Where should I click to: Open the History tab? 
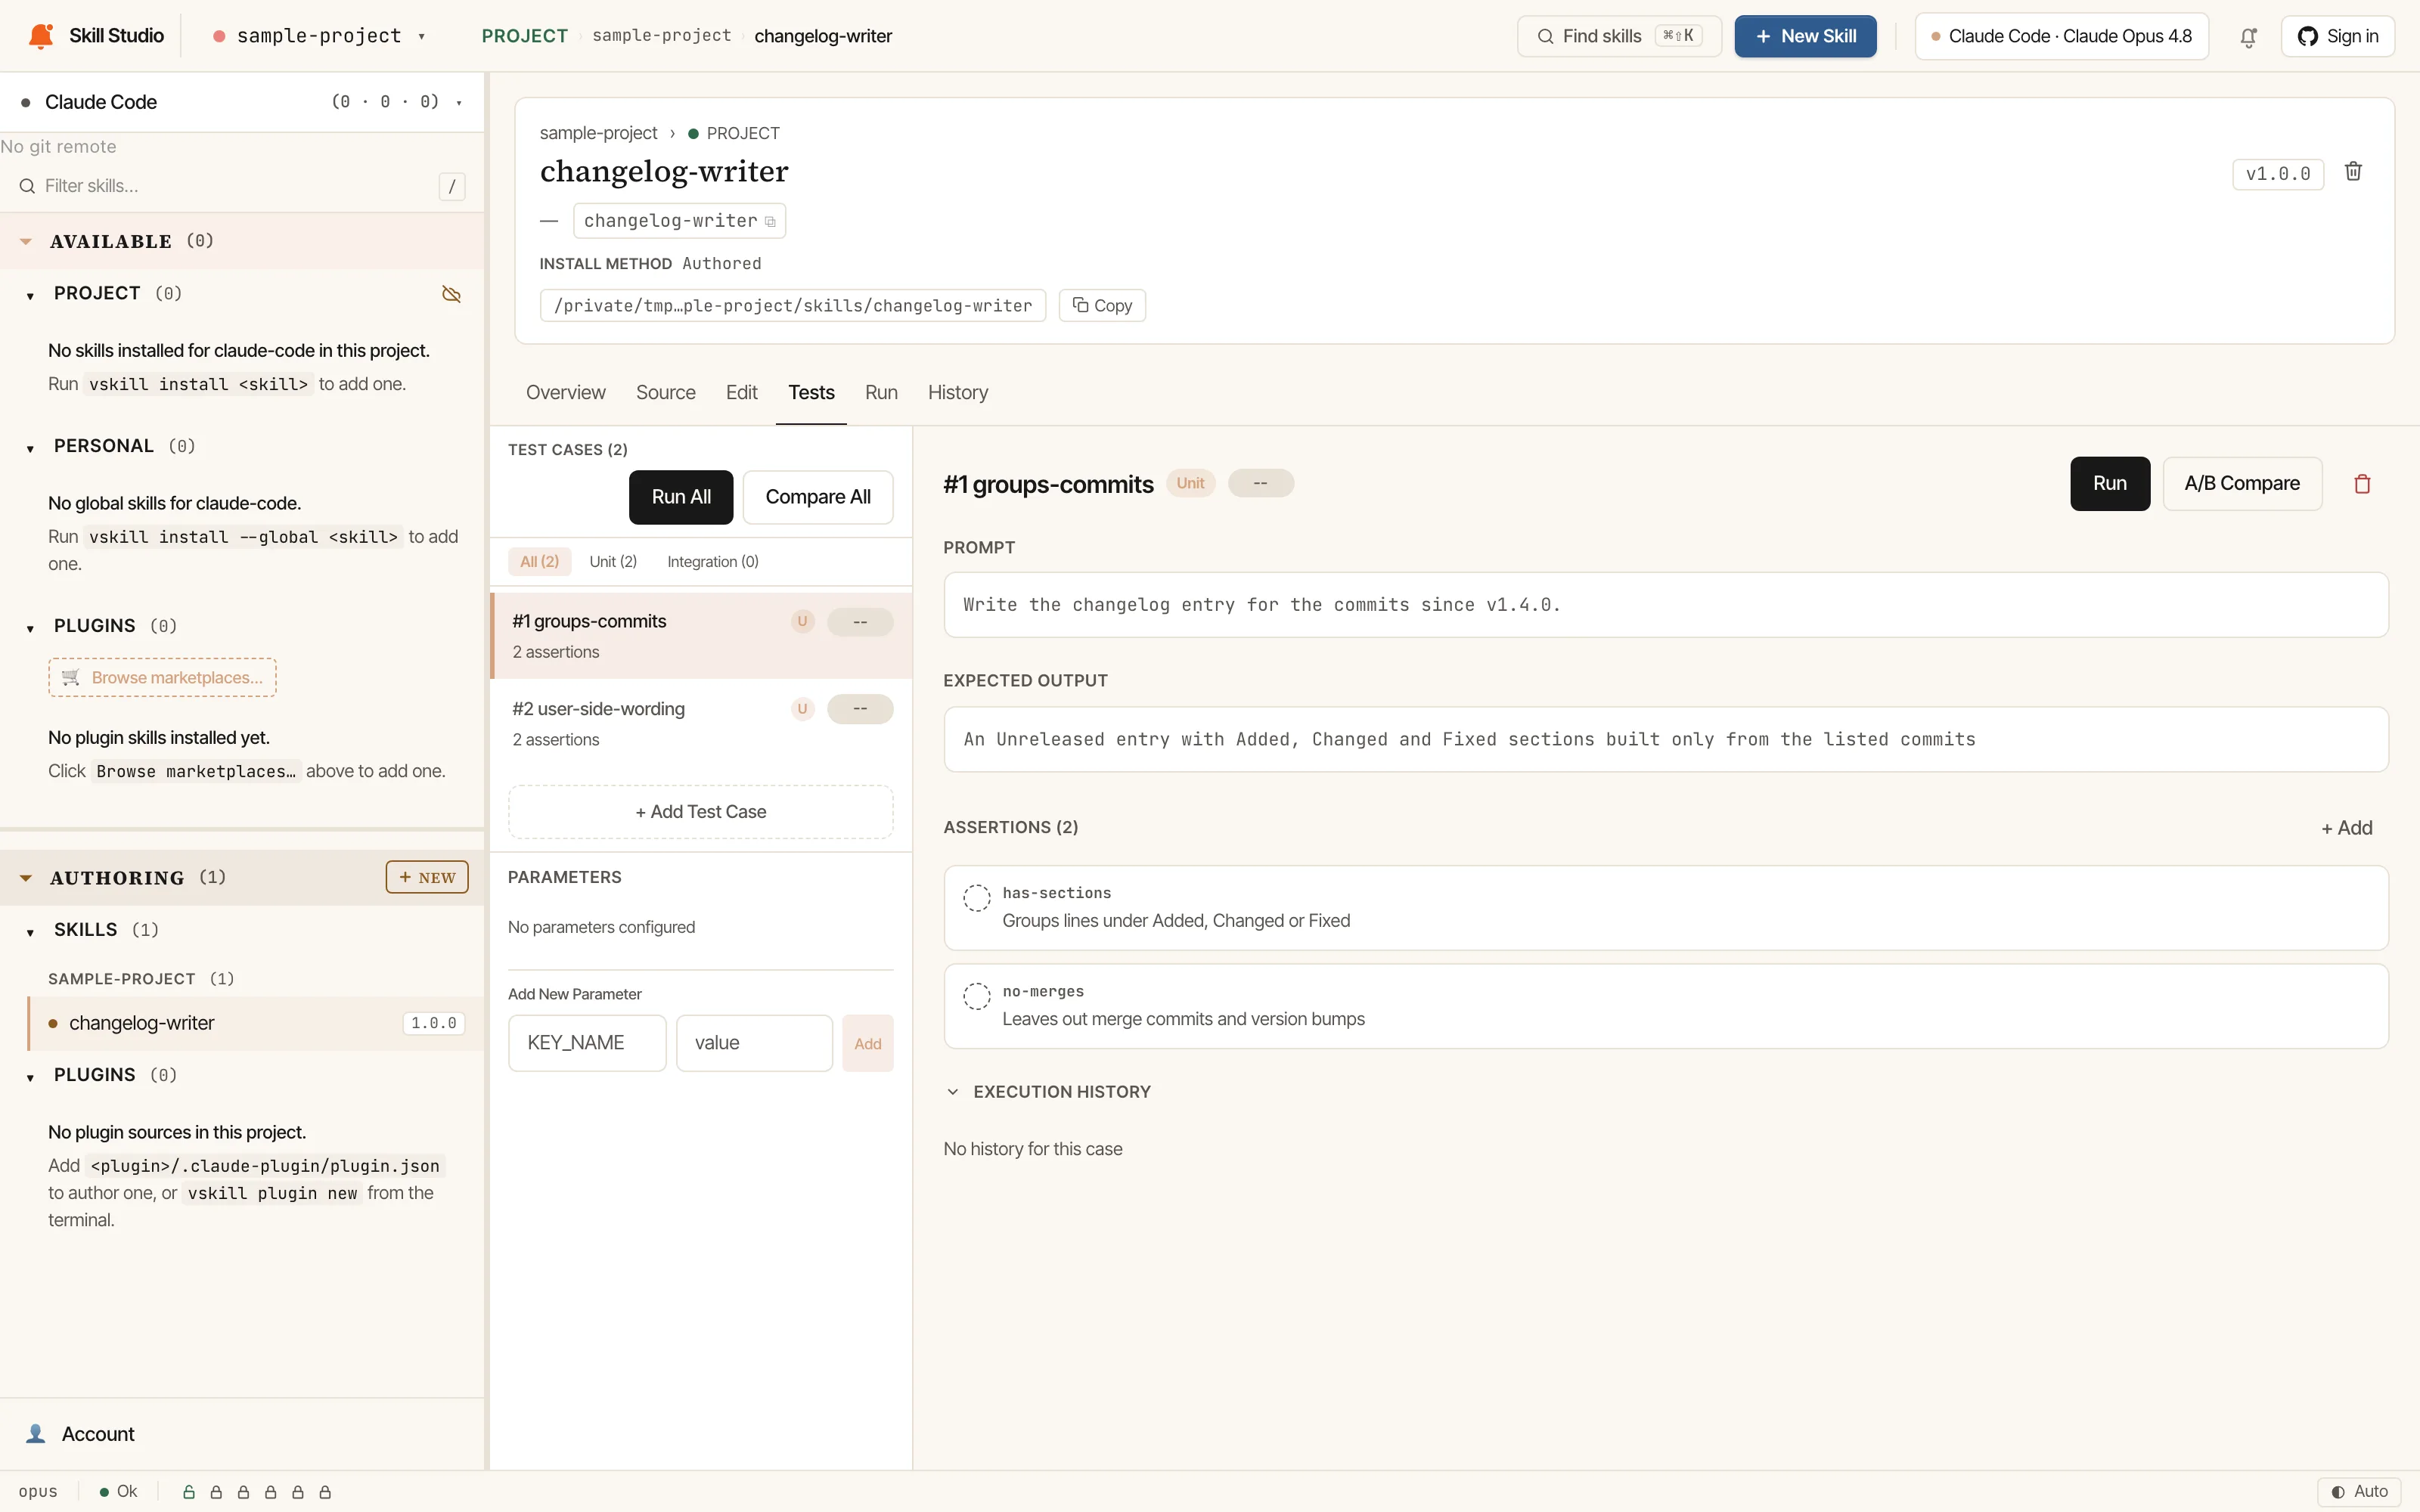[957, 393]
